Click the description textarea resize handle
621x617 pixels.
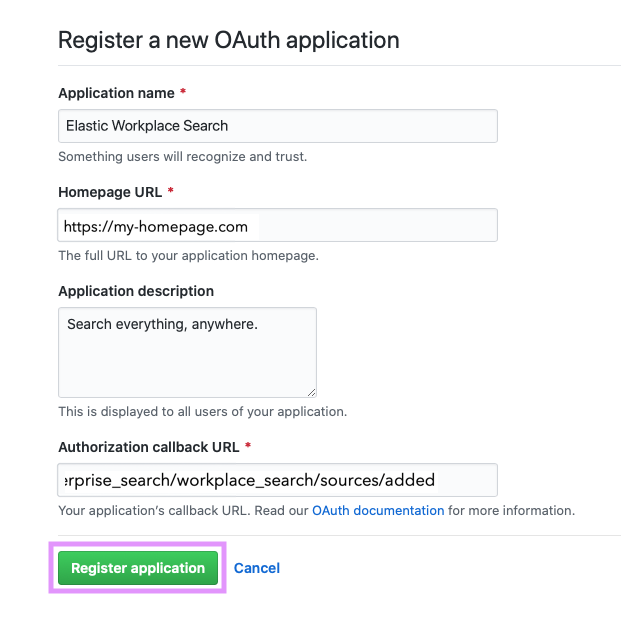click(311, 392)
